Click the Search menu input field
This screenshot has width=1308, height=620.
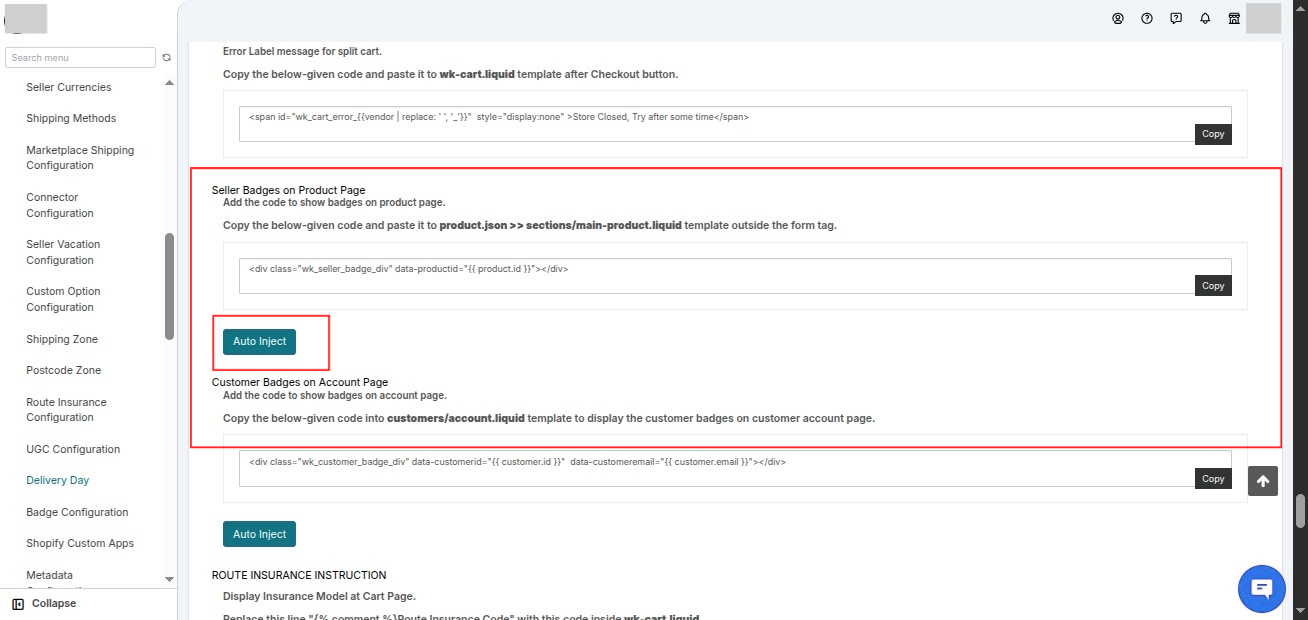click(81, 58)
